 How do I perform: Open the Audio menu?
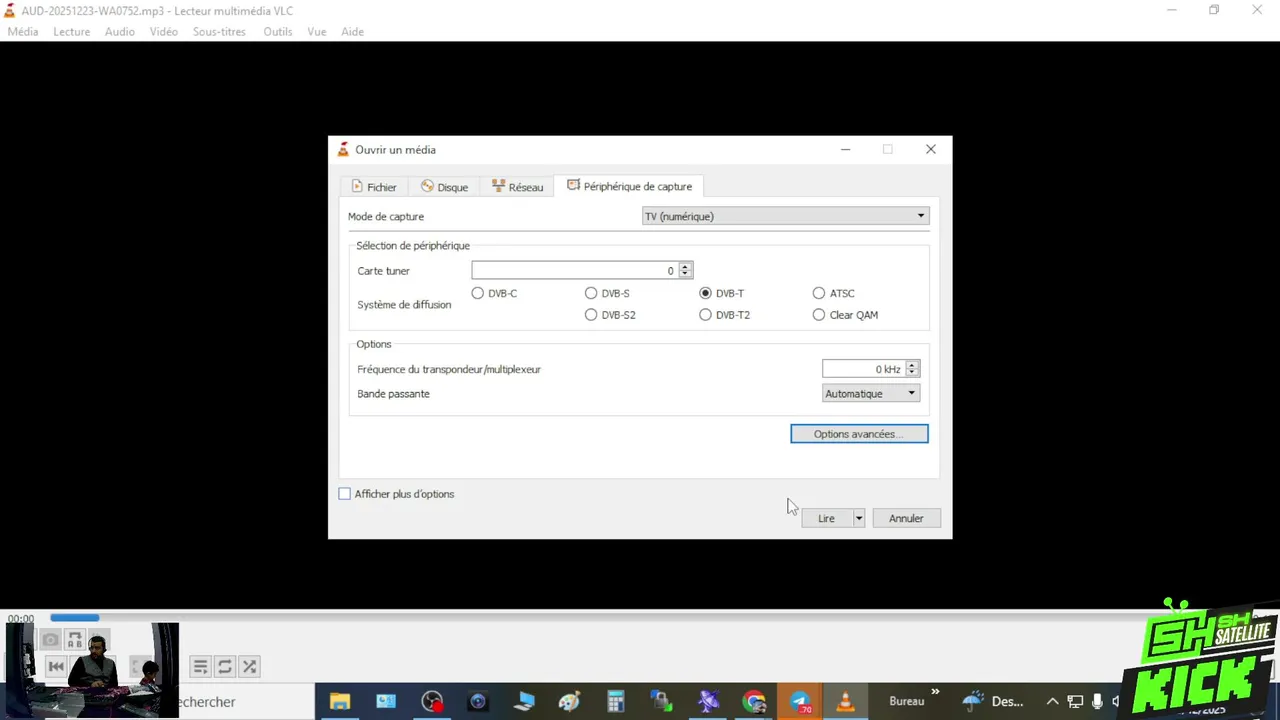tap(119, 32)
